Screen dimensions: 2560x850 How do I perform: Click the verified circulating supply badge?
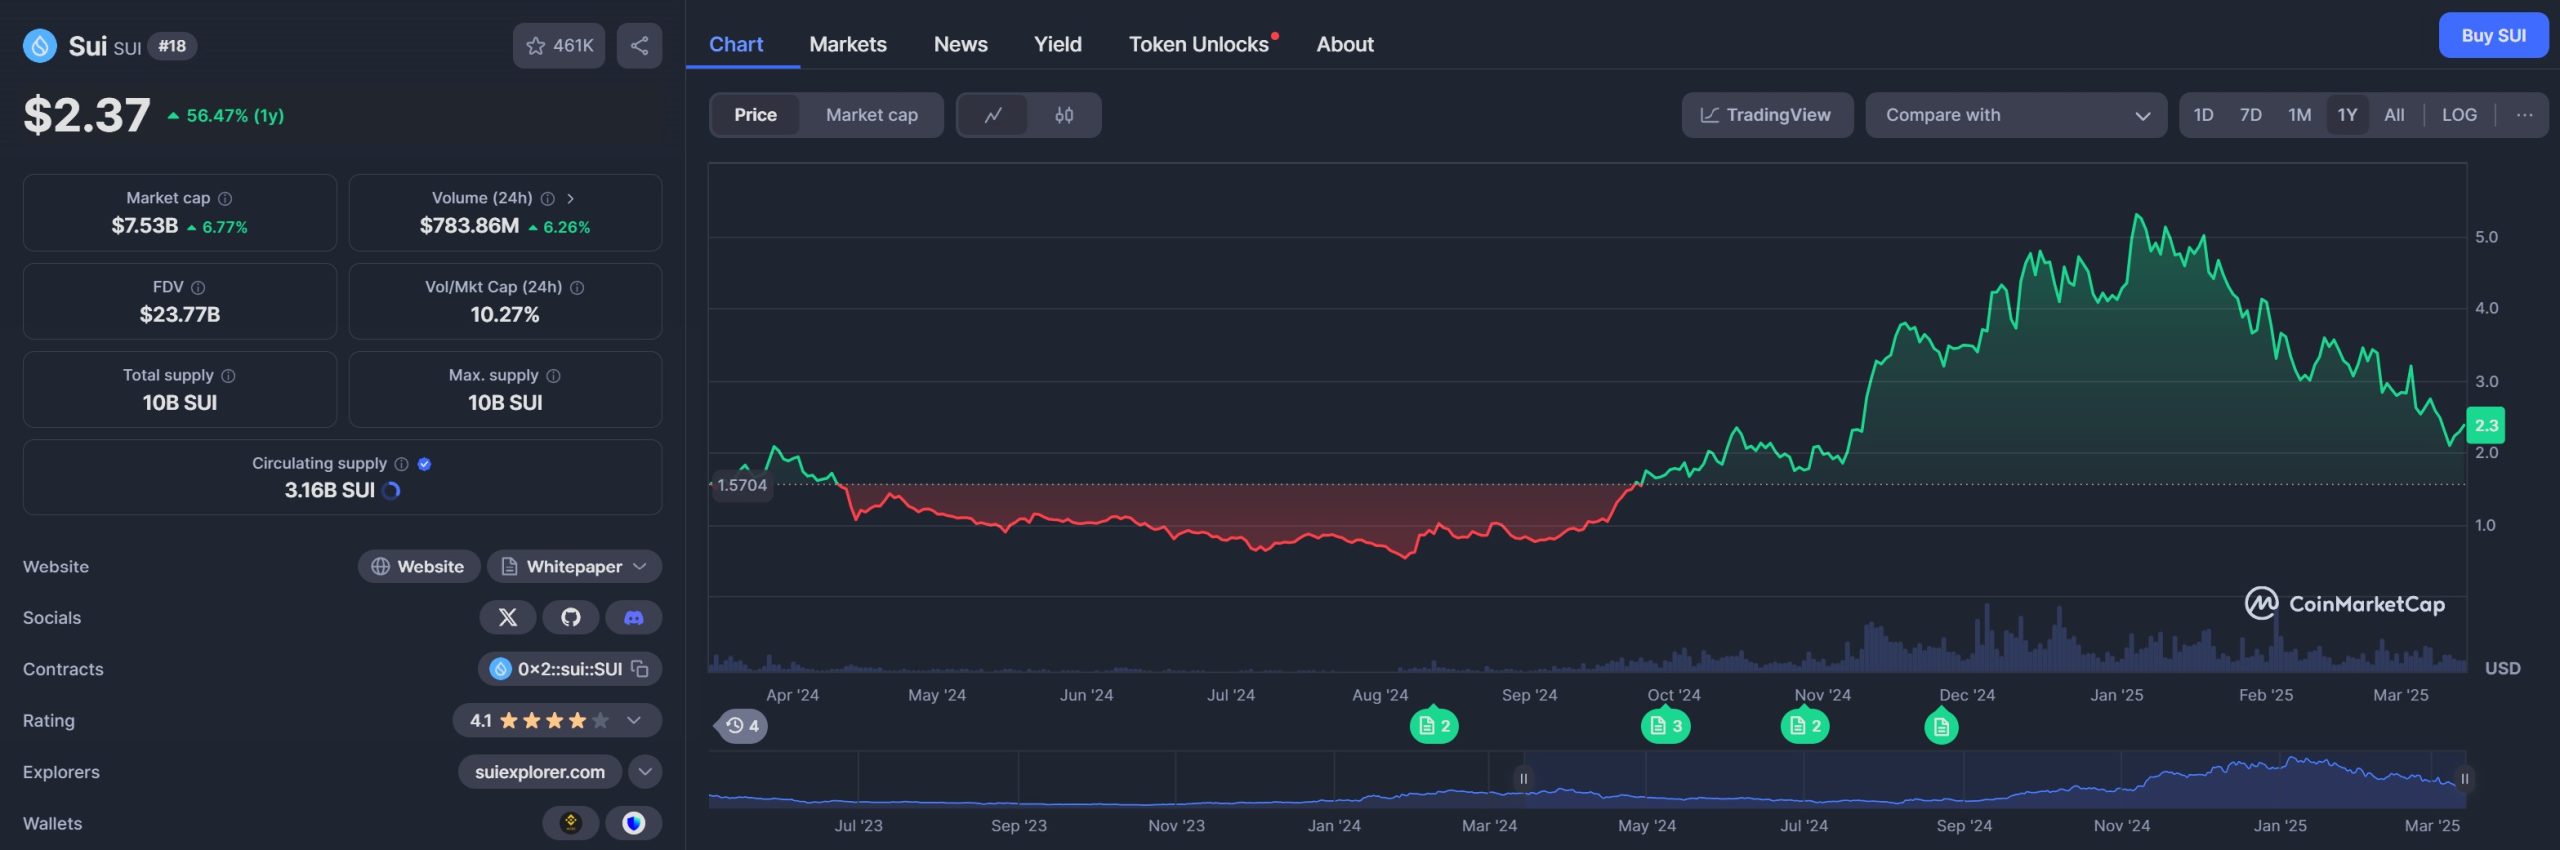[424, 464]
